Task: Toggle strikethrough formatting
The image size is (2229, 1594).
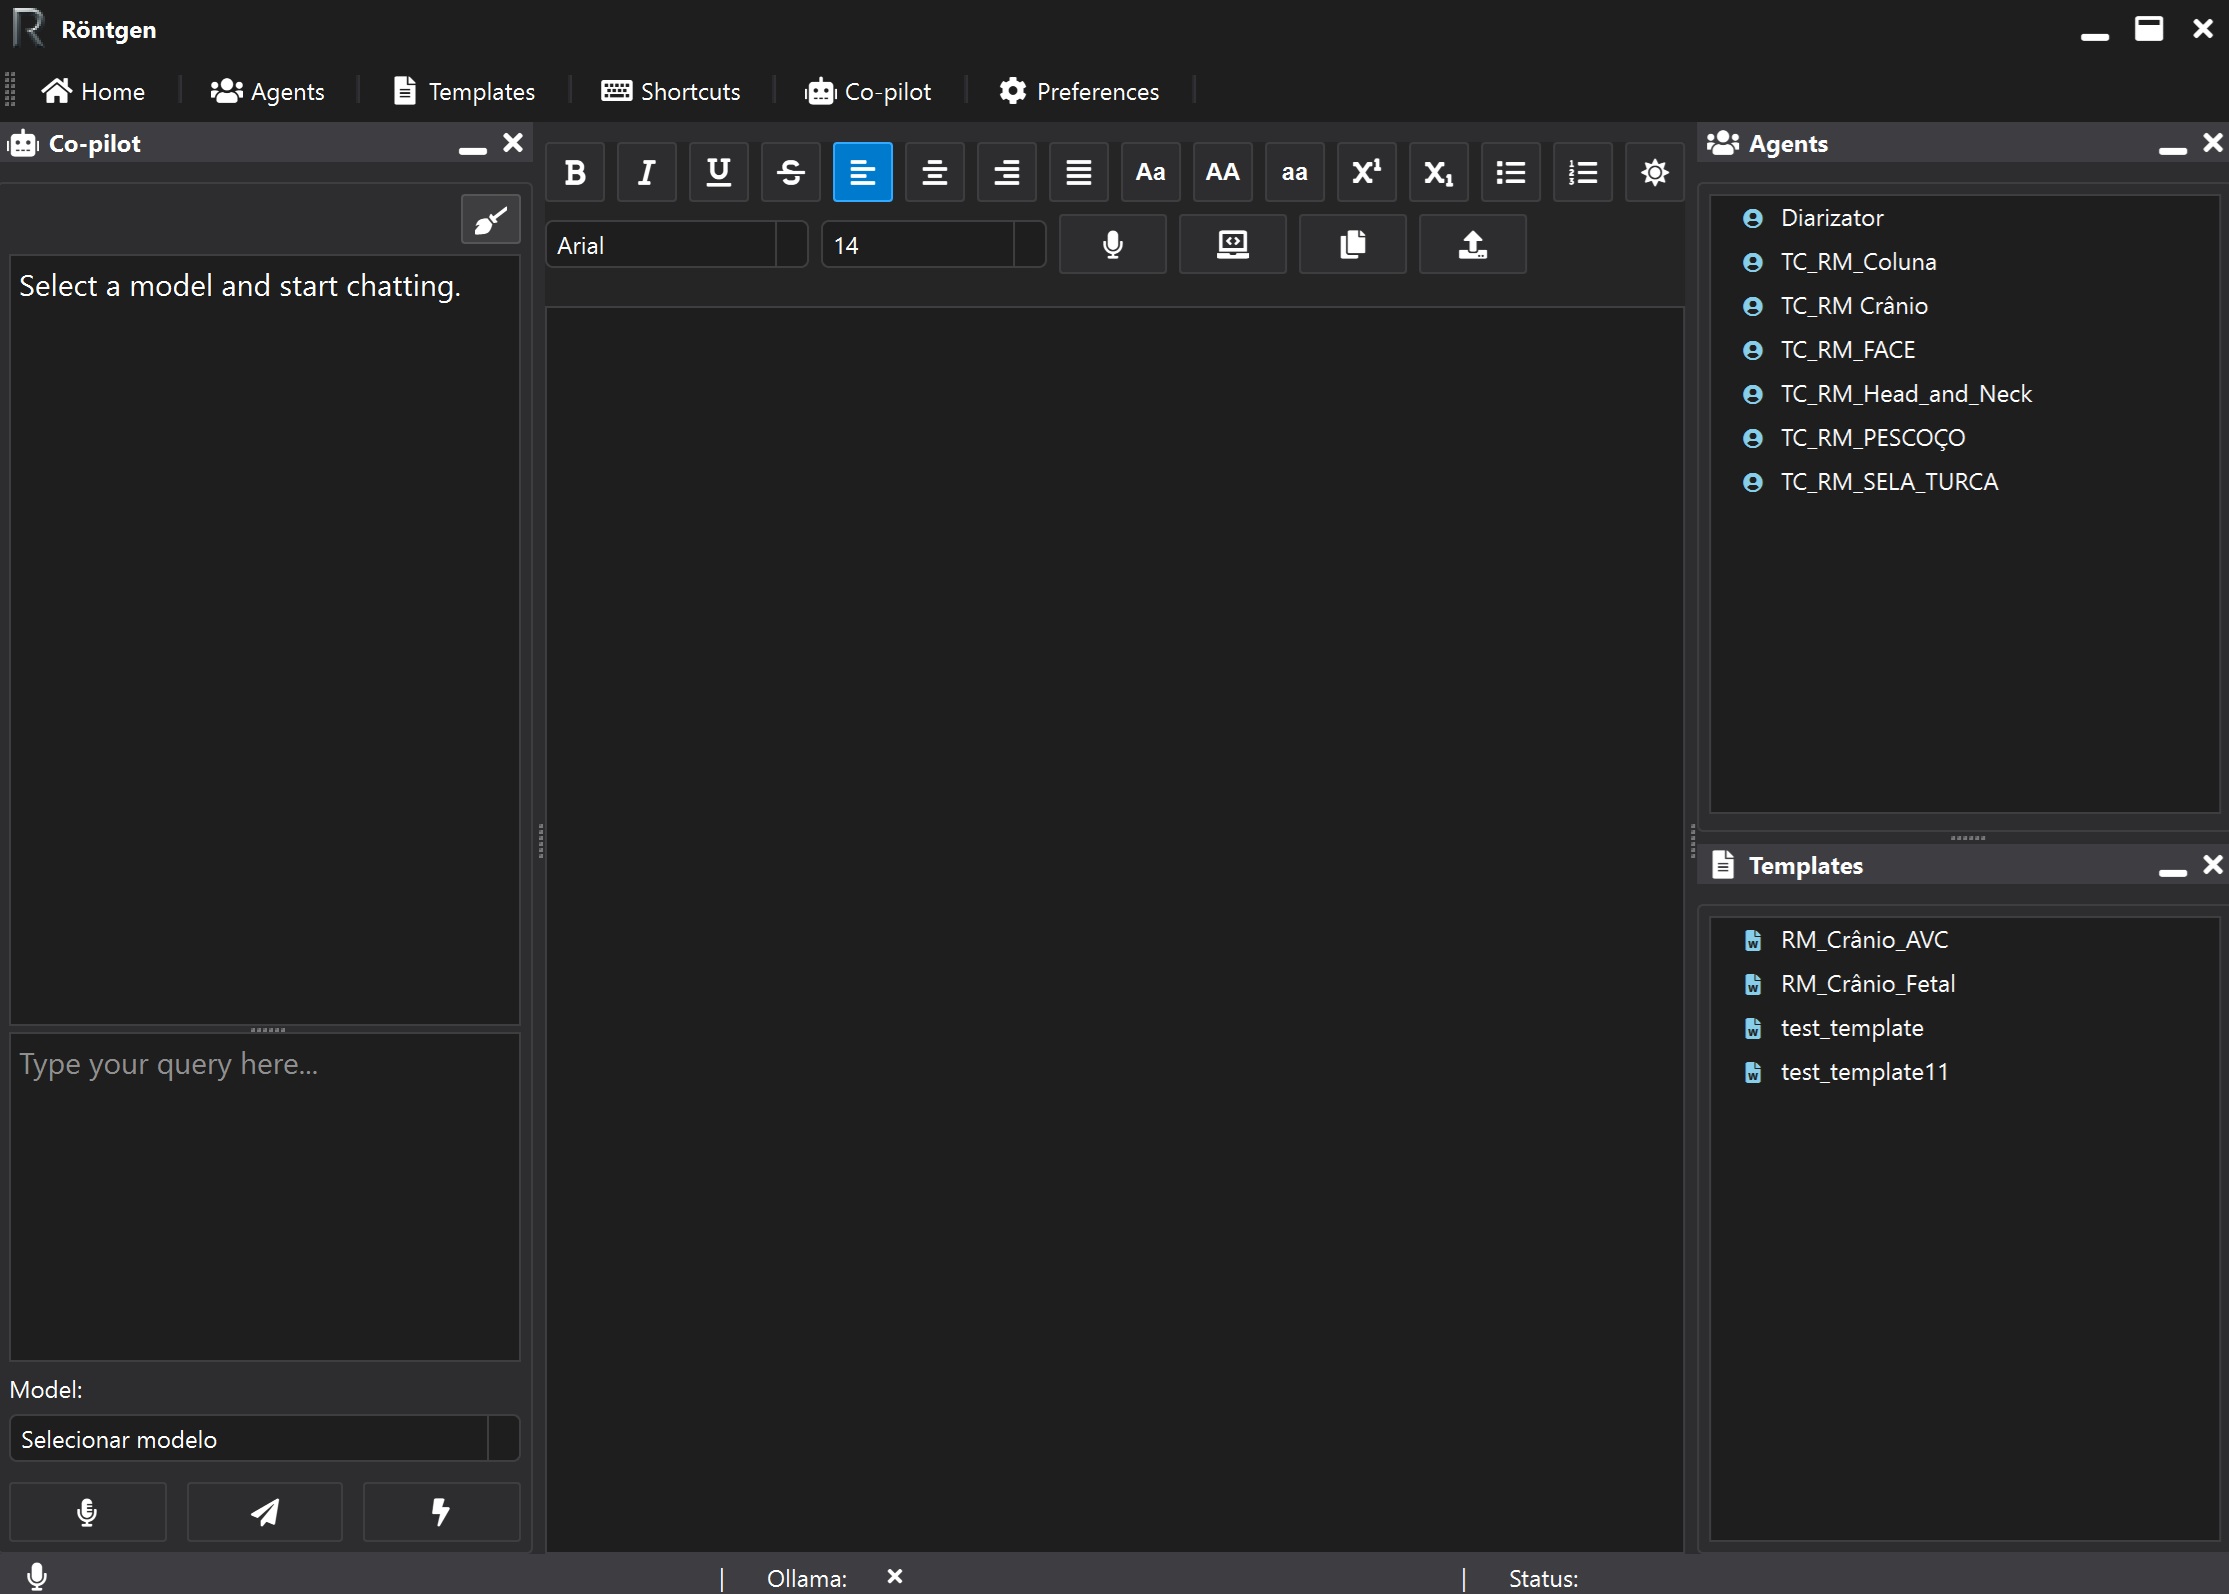Action: pos(791,172)
